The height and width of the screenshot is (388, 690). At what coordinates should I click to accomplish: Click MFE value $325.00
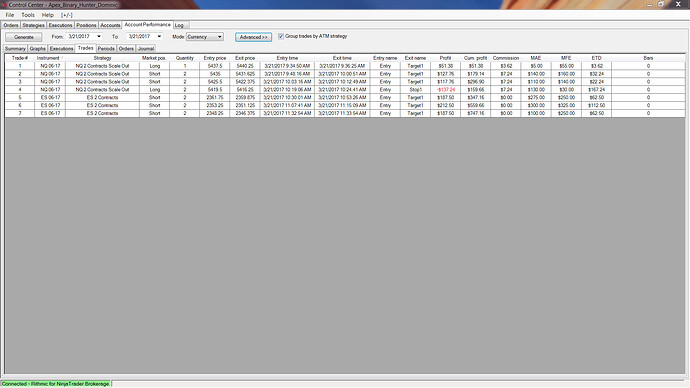(x=566, y=106)
